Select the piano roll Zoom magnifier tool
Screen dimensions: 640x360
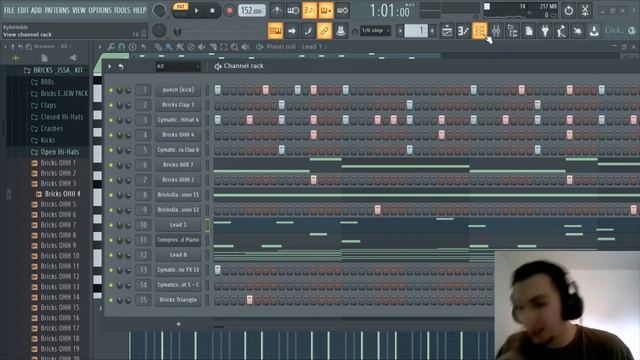[x=234, y=47]
